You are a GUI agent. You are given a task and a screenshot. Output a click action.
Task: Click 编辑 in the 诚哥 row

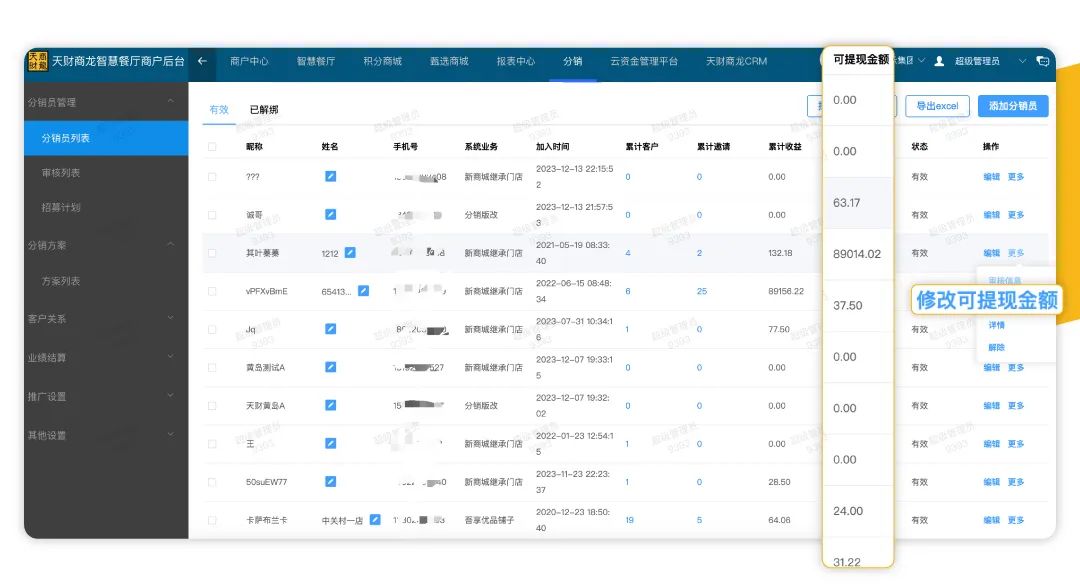(991, 215)
